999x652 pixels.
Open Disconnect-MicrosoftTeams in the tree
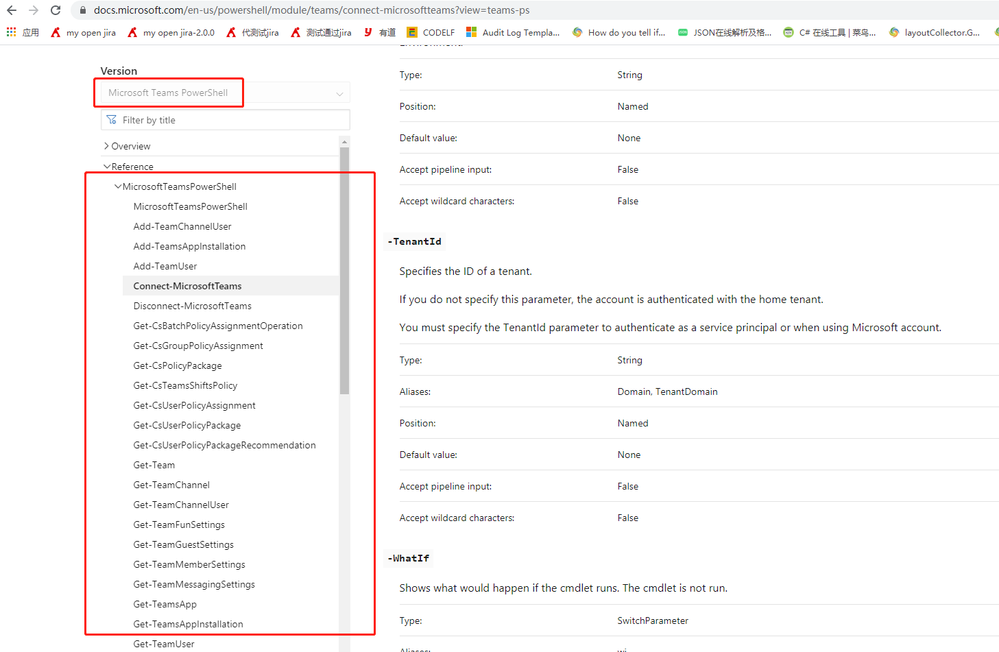[192, 306]
